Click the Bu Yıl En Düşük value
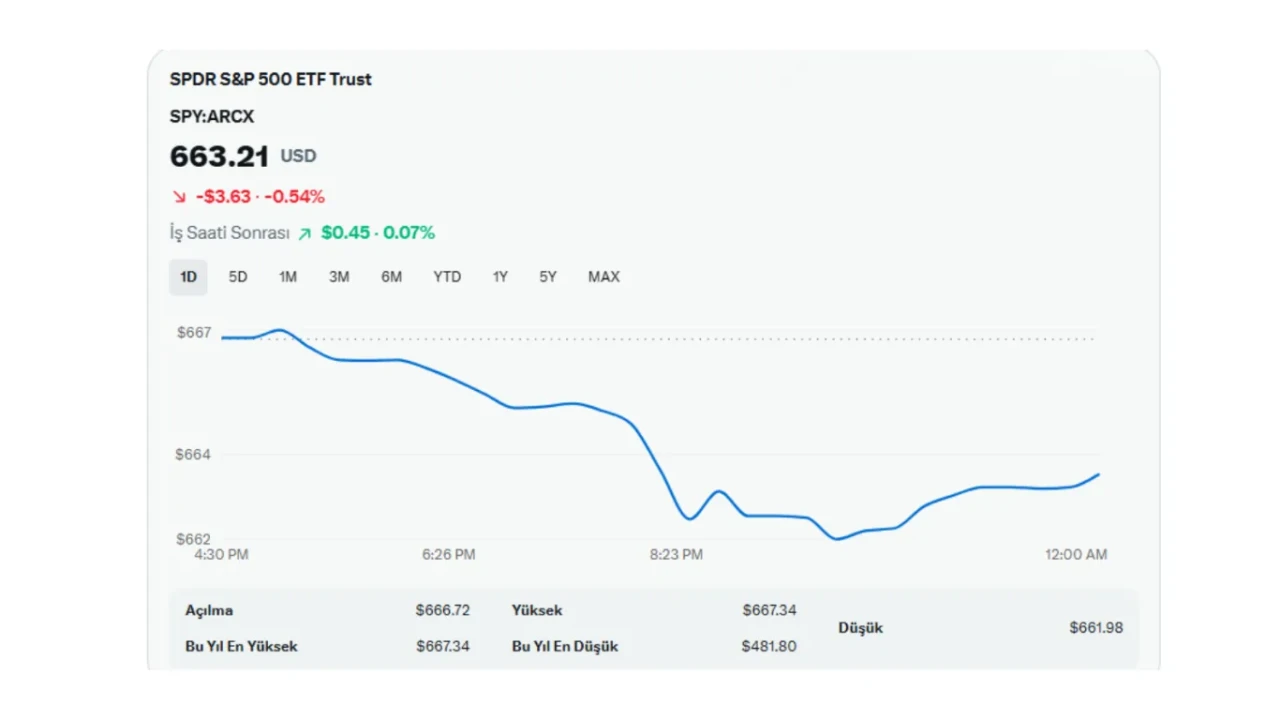This screenshot has width=1280, height=720. click(769, 646)
